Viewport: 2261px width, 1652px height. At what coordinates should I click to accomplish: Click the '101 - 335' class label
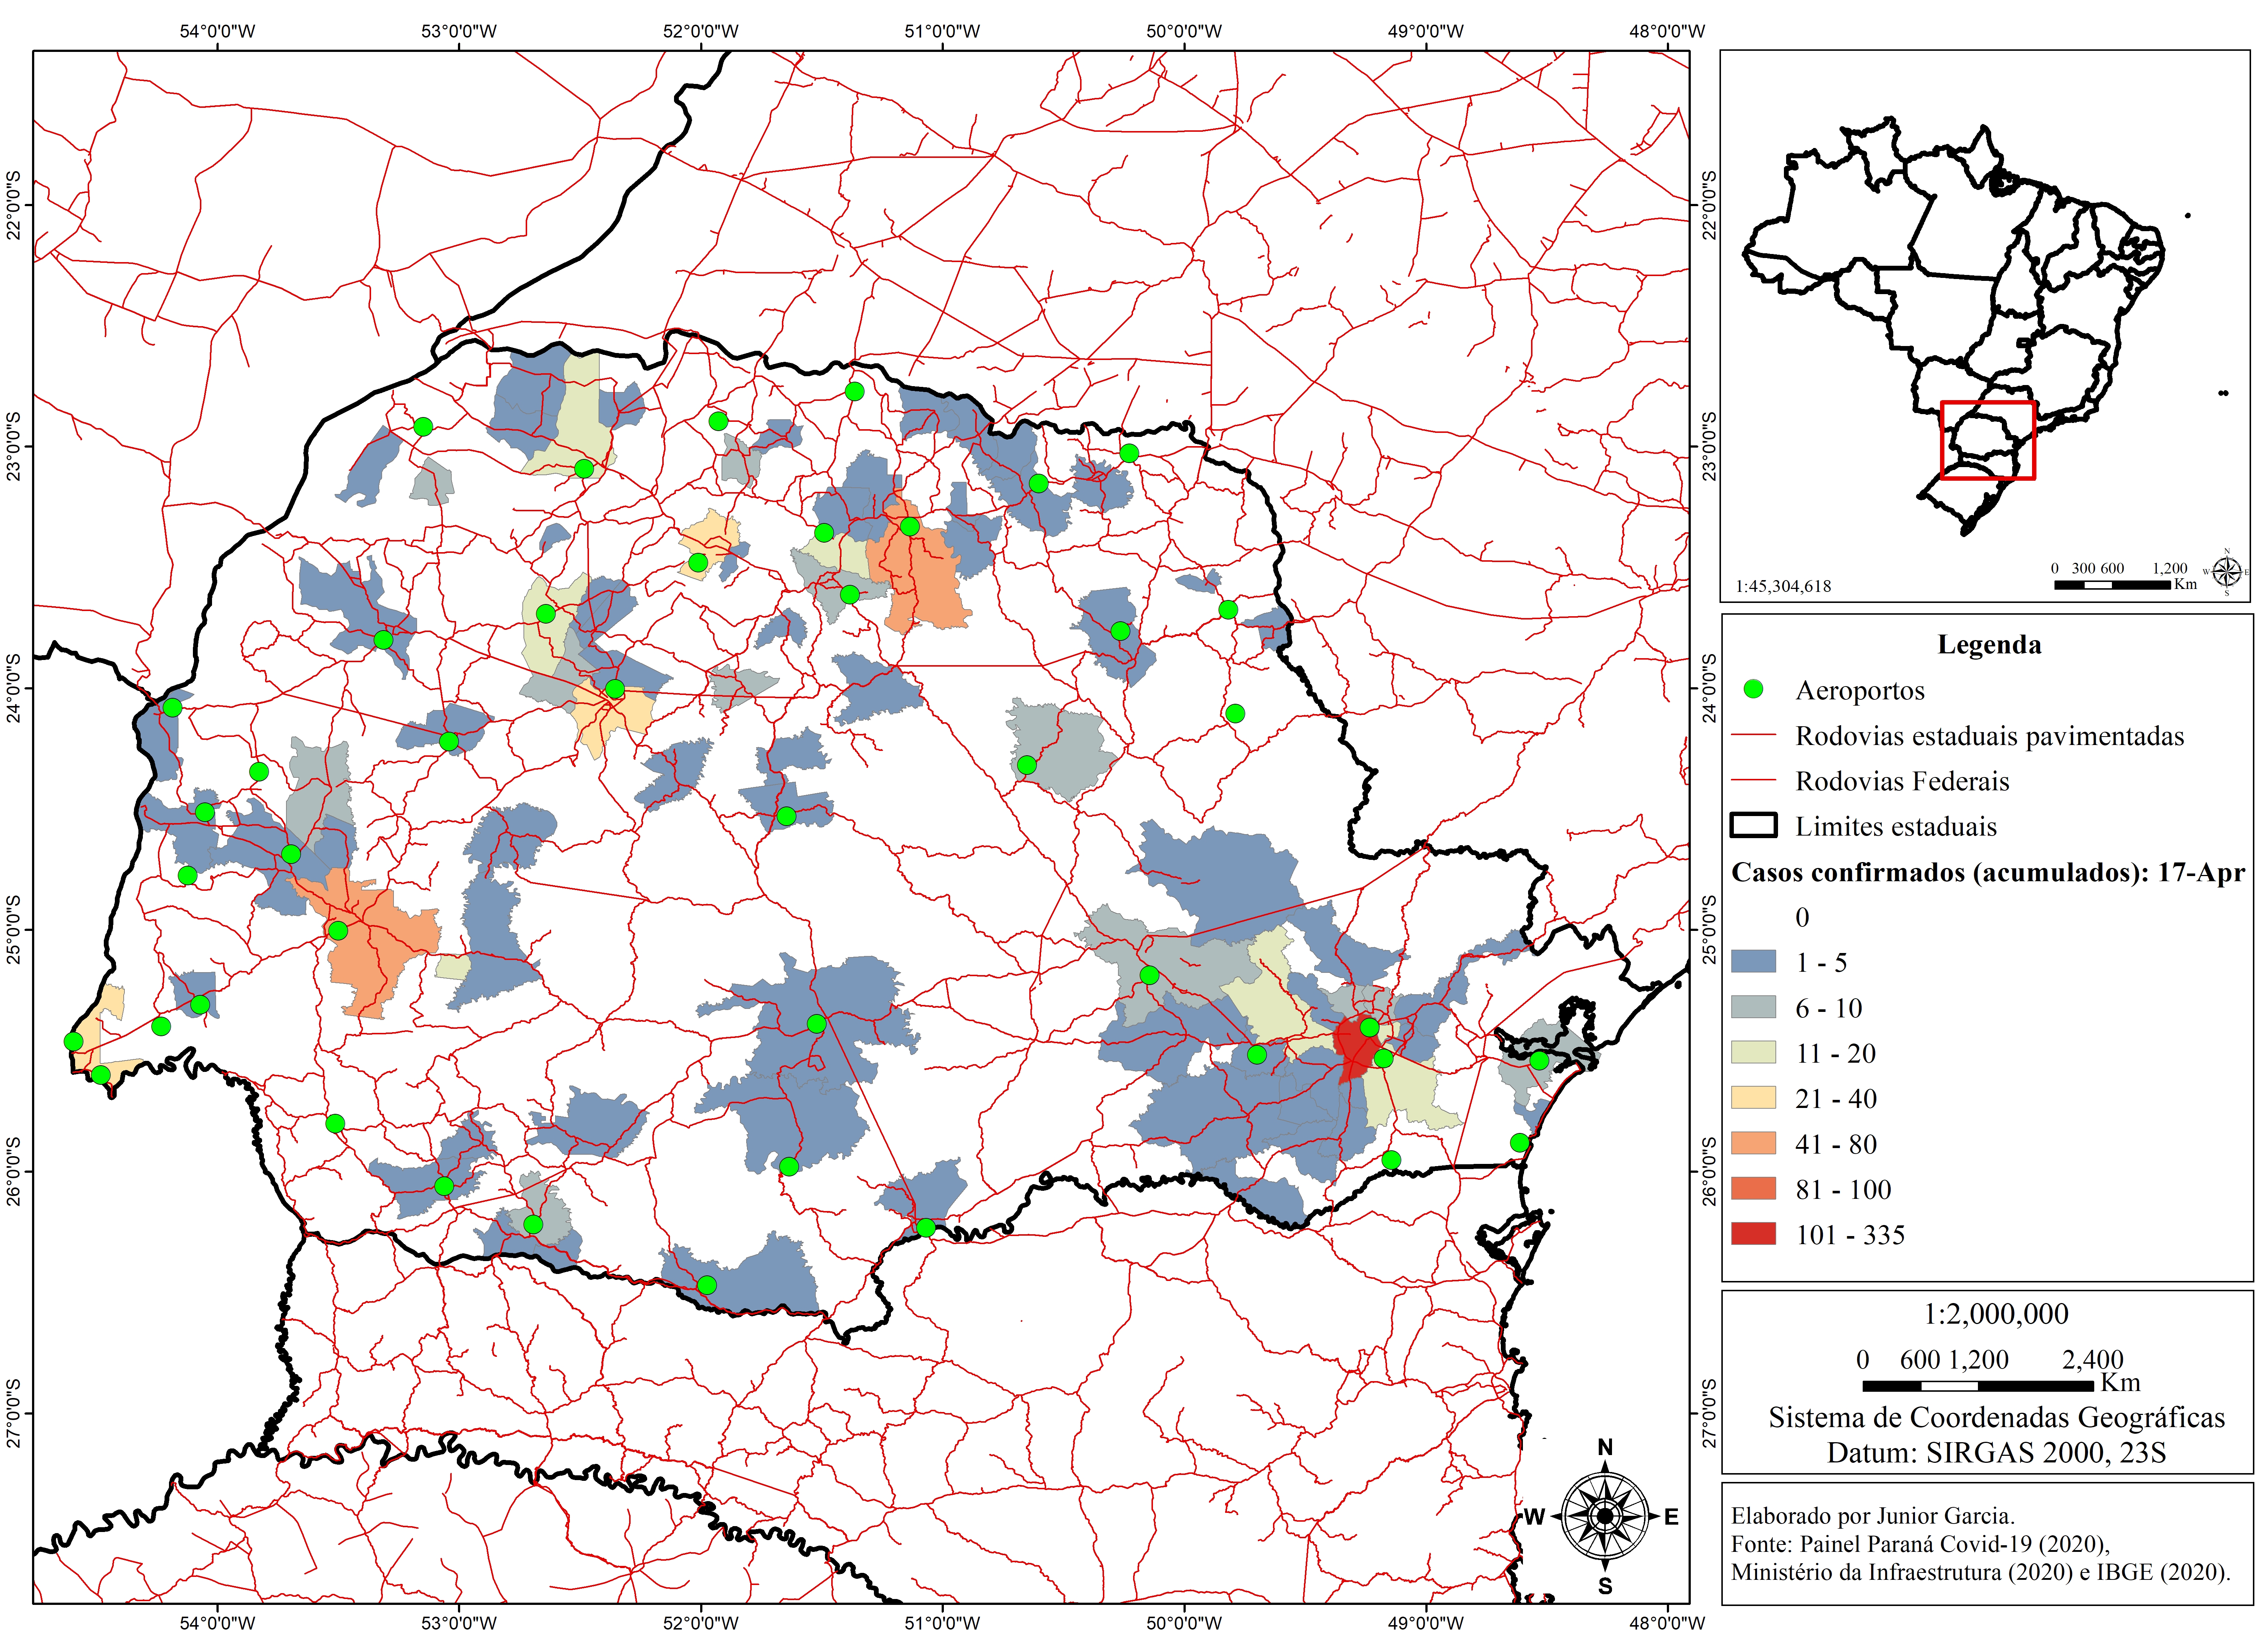click(x=1850, y=1235)
